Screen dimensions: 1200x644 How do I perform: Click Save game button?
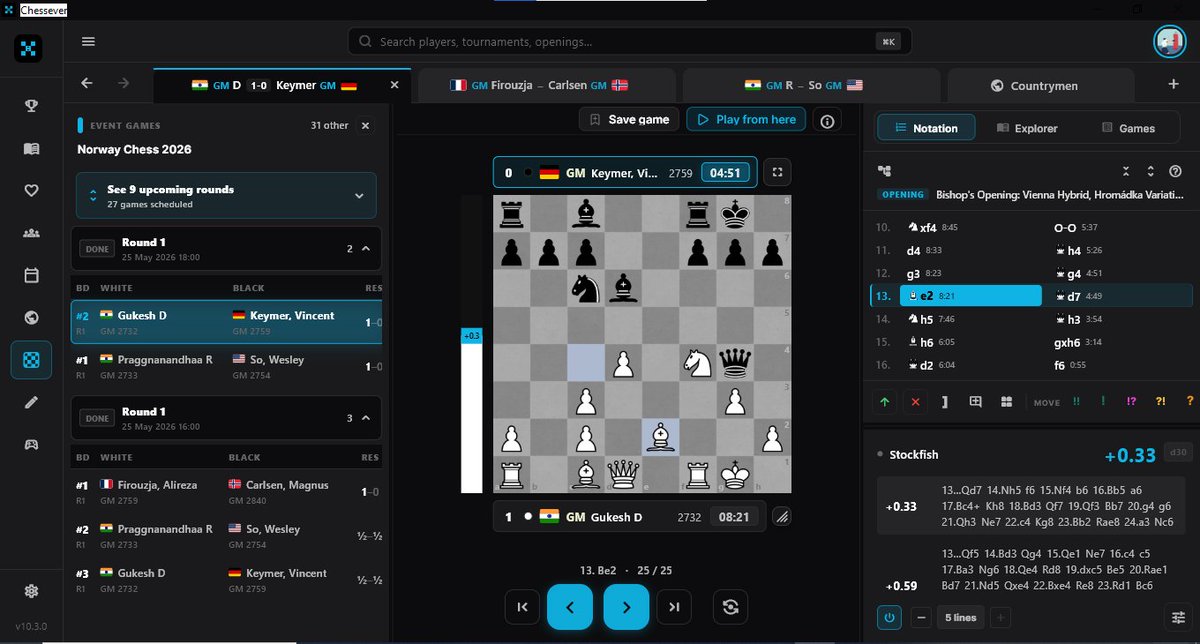coord(629,119)
